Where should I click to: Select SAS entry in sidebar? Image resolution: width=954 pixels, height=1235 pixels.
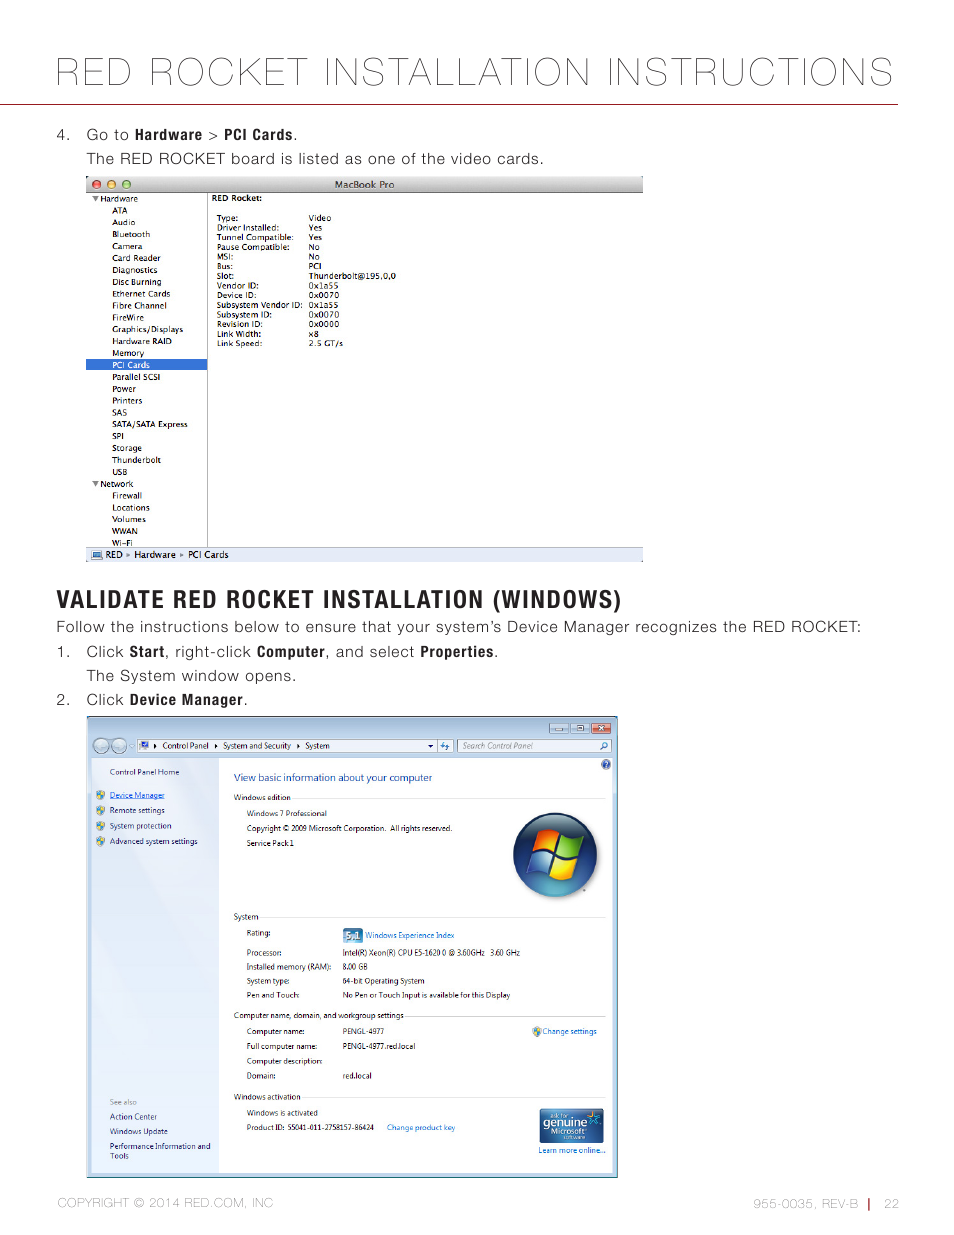(119, 413)
